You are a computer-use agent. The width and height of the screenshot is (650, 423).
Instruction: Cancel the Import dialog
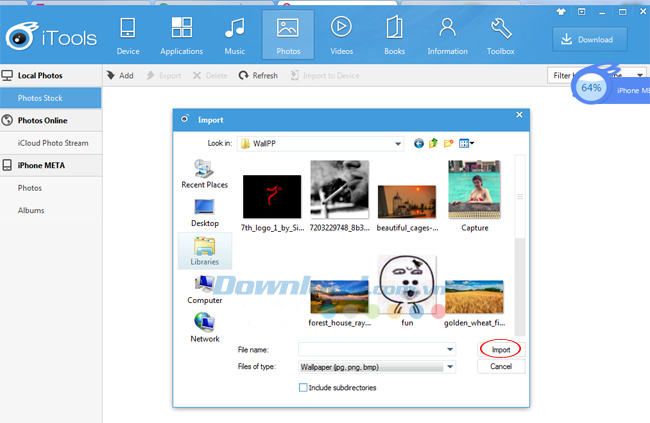tap(501, 367)
